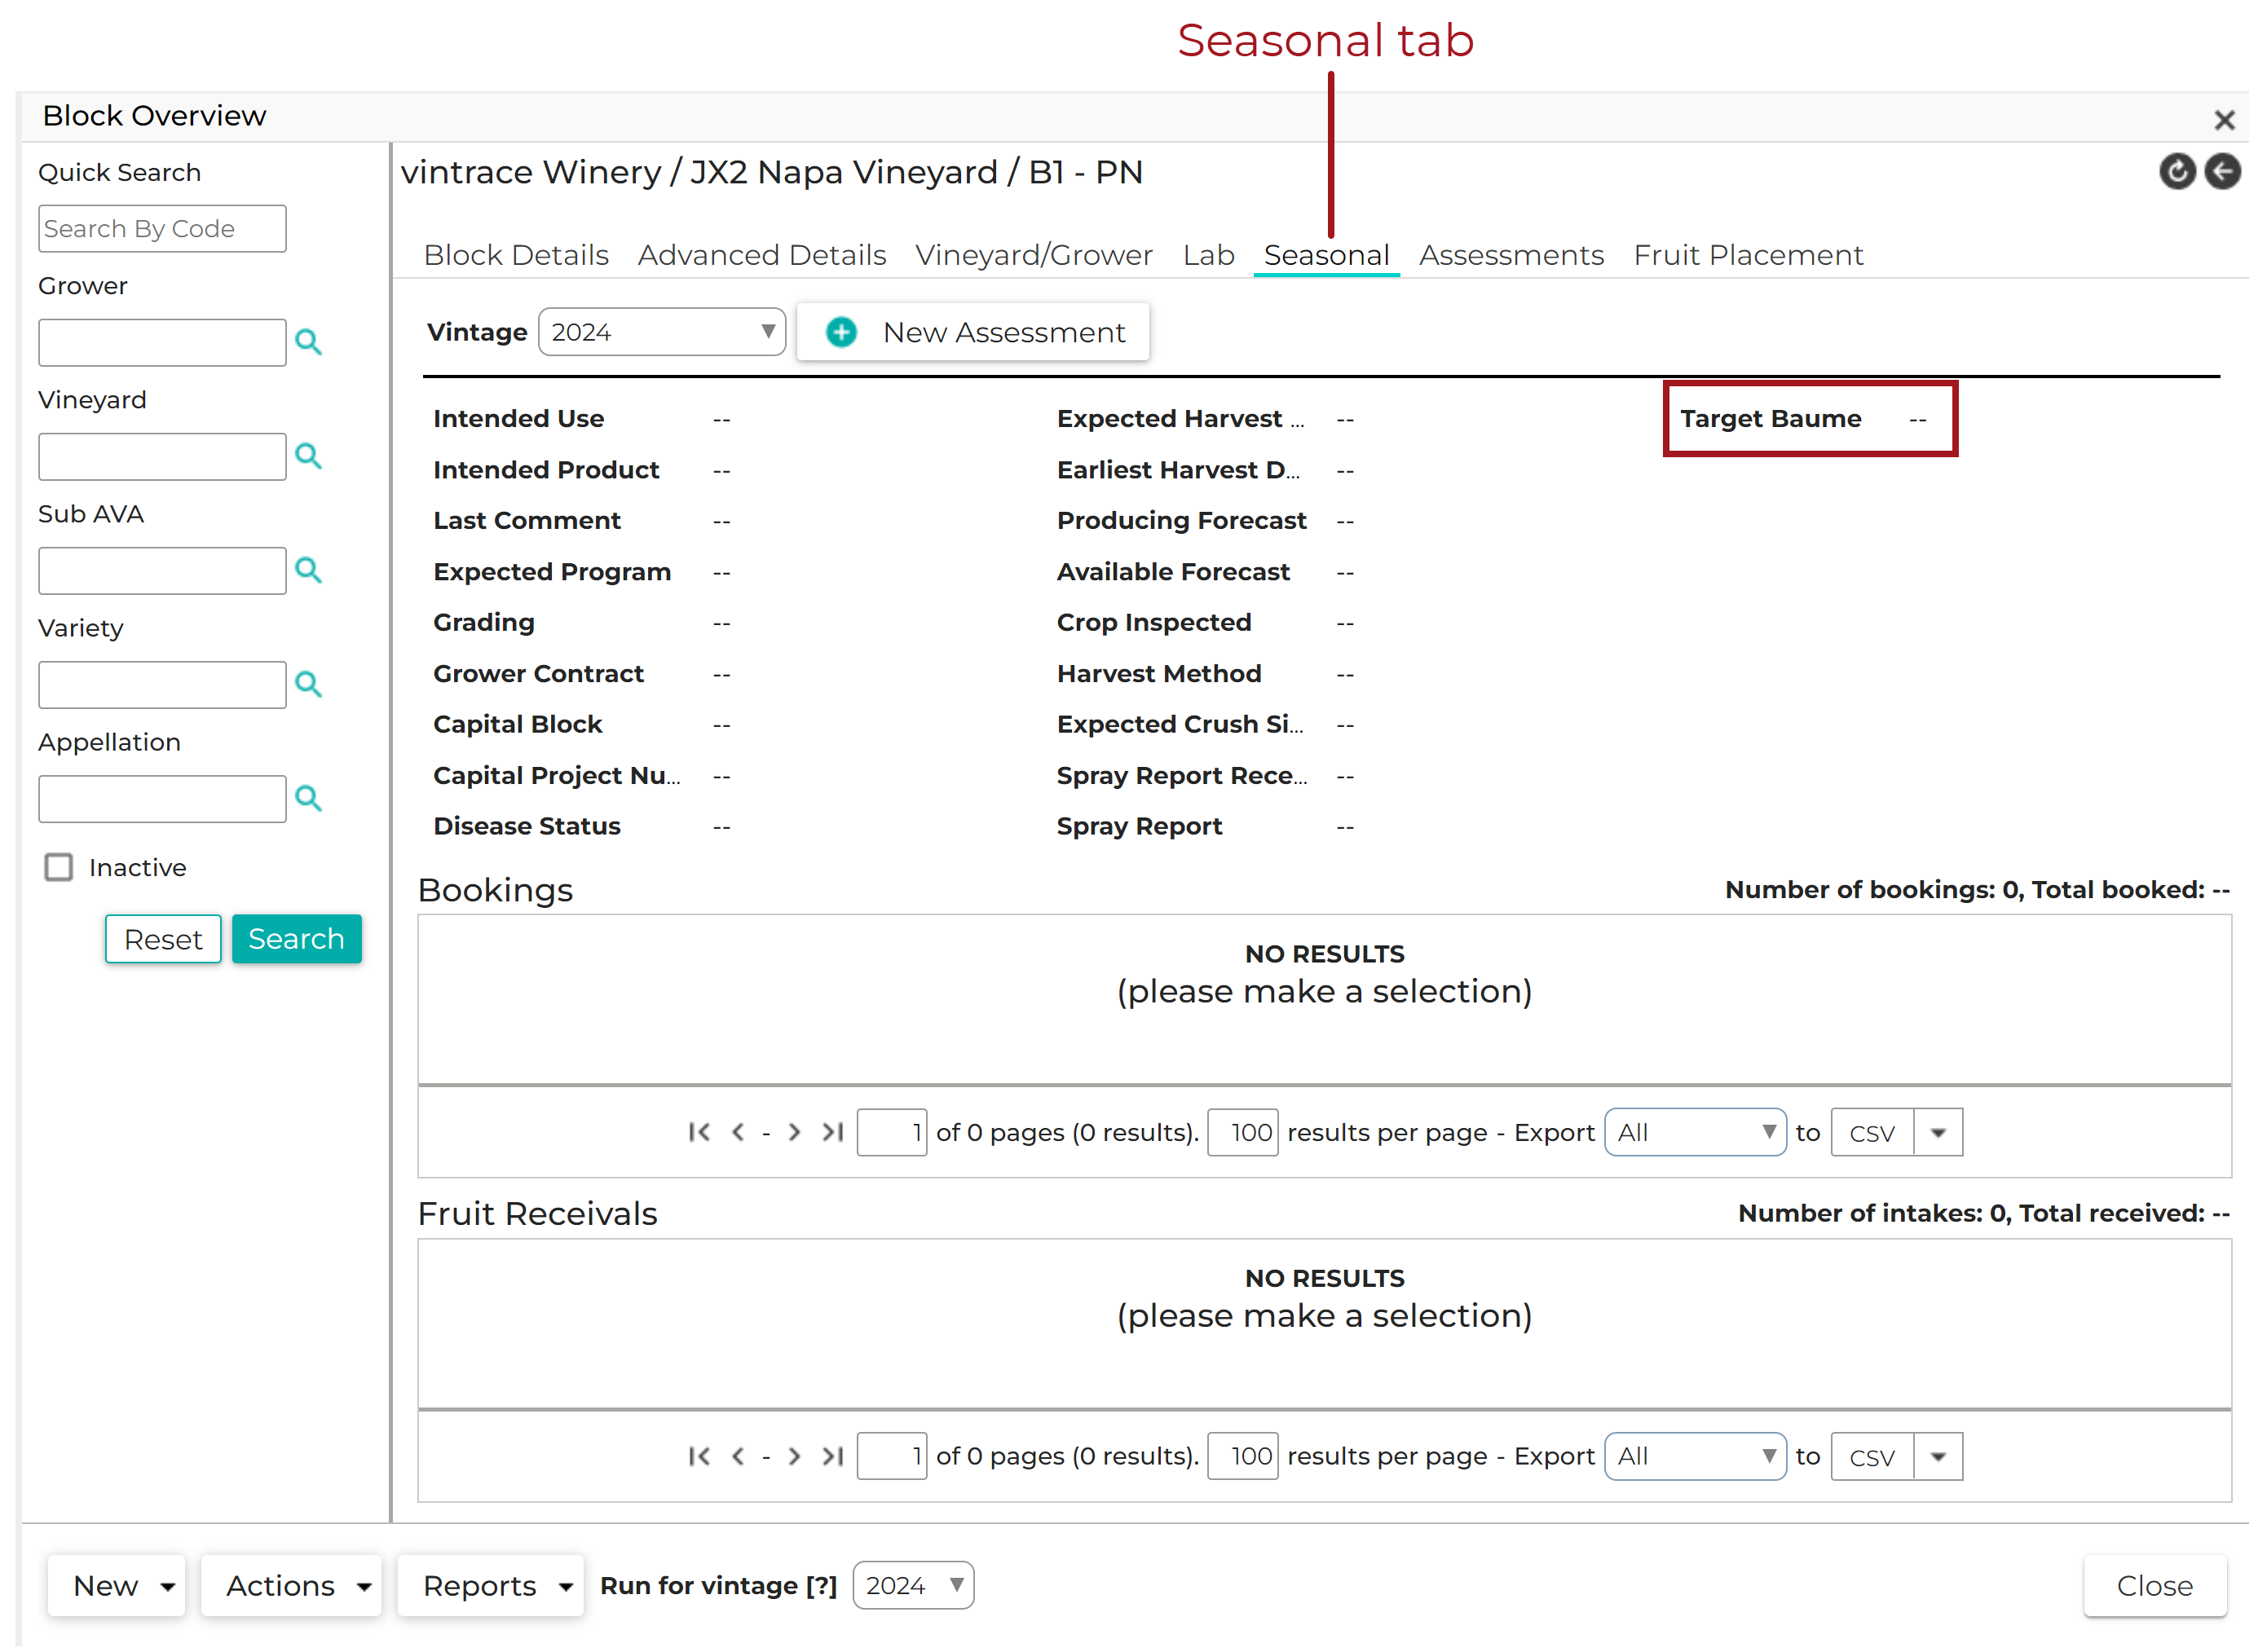Click the Reset button
This screenshot has height=1652, width=2267.
164,940
